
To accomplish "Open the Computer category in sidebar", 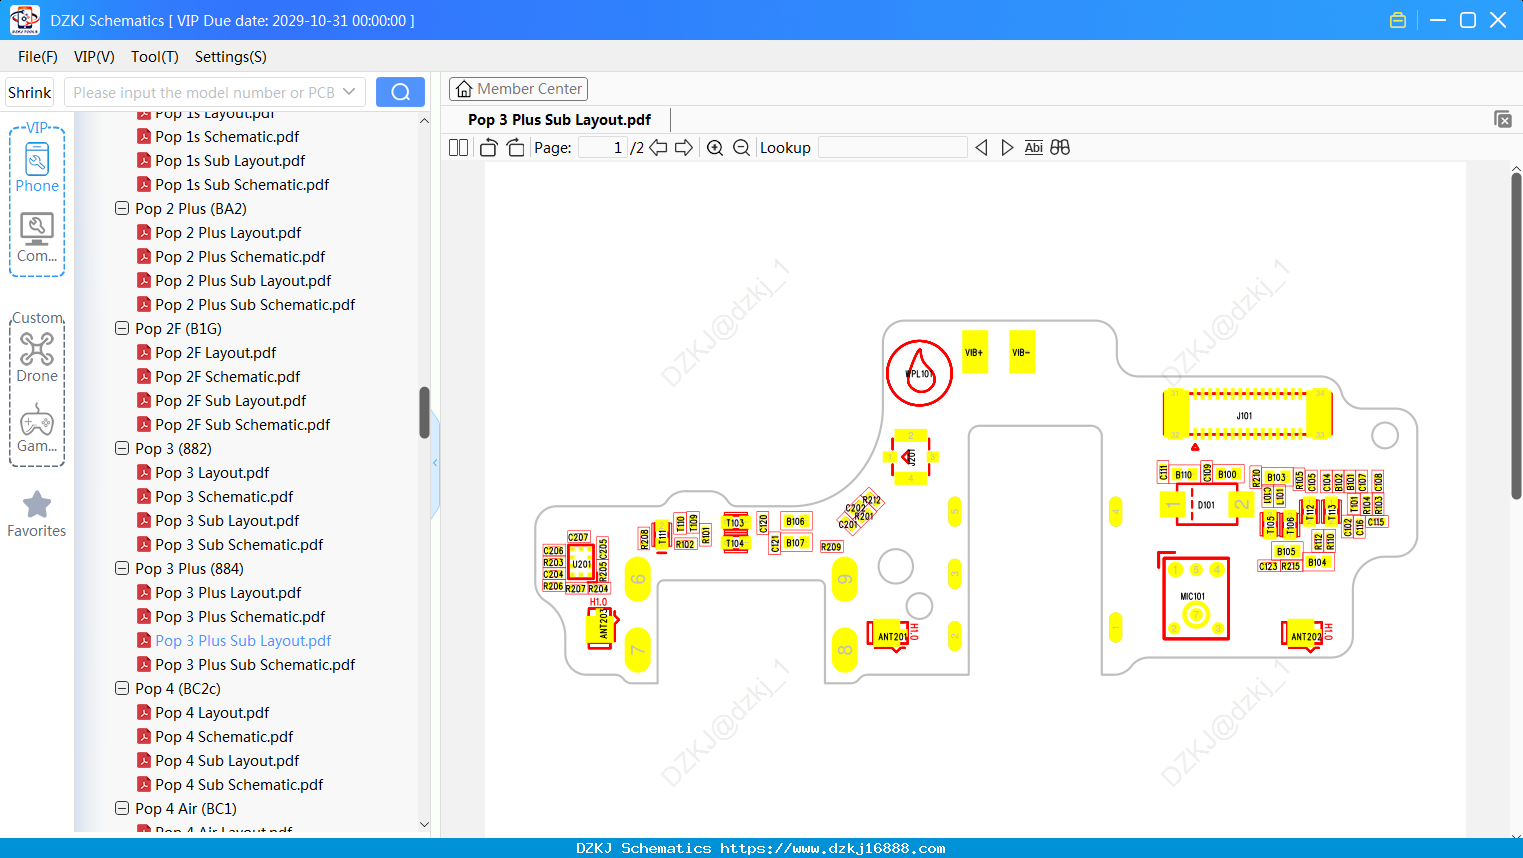I will (37, 238).
